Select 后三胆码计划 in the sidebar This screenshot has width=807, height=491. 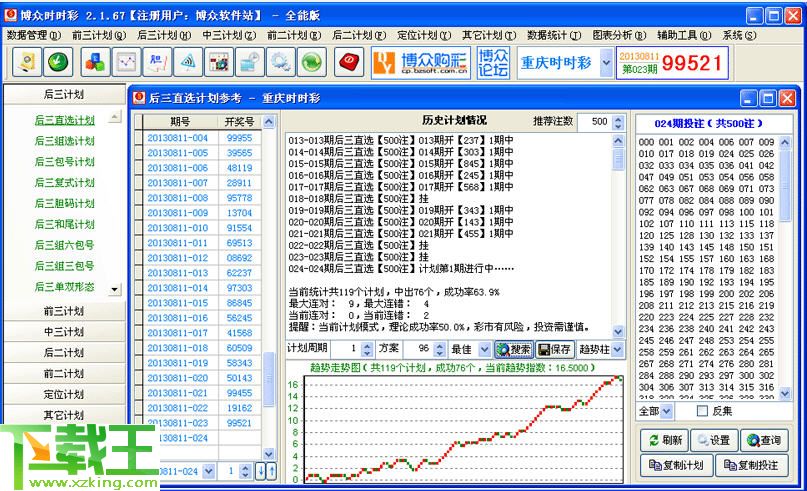pos(65,203)
